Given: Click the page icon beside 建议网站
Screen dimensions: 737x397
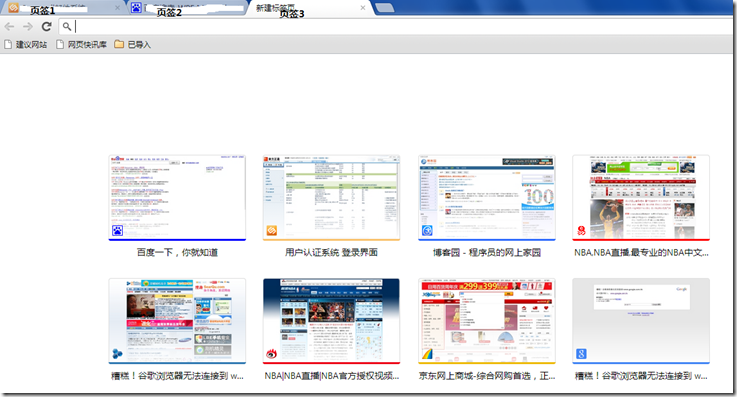Looking at the screenshot, I should (x=8, y=45).
